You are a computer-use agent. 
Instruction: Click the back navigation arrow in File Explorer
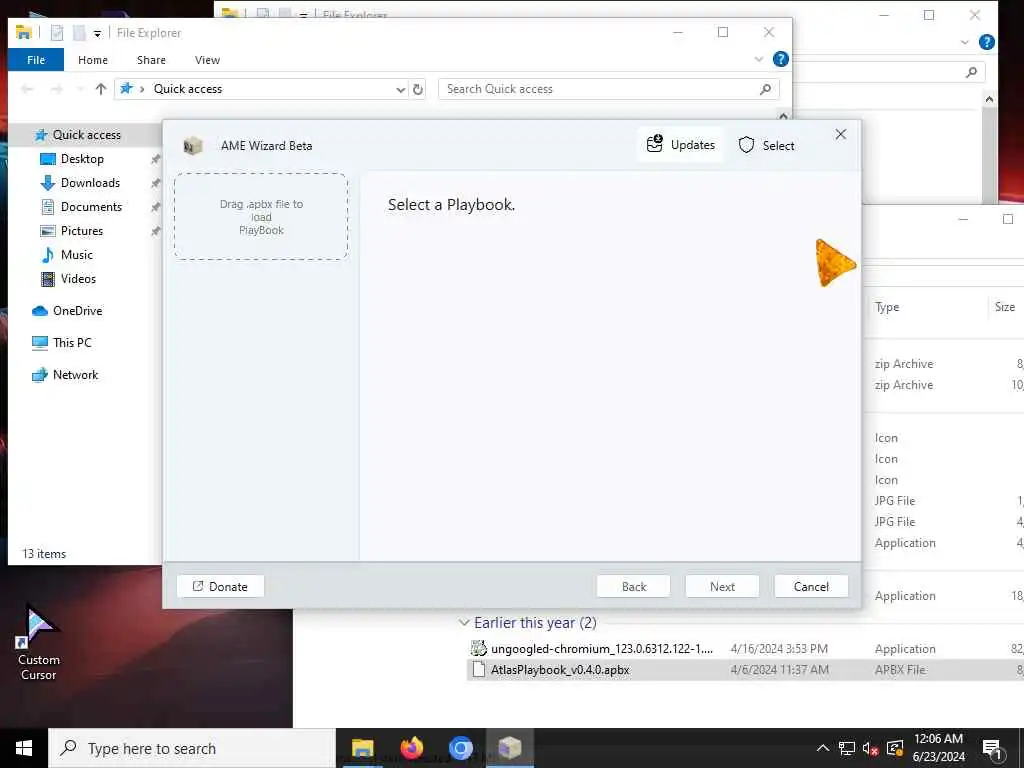[27, 89]
